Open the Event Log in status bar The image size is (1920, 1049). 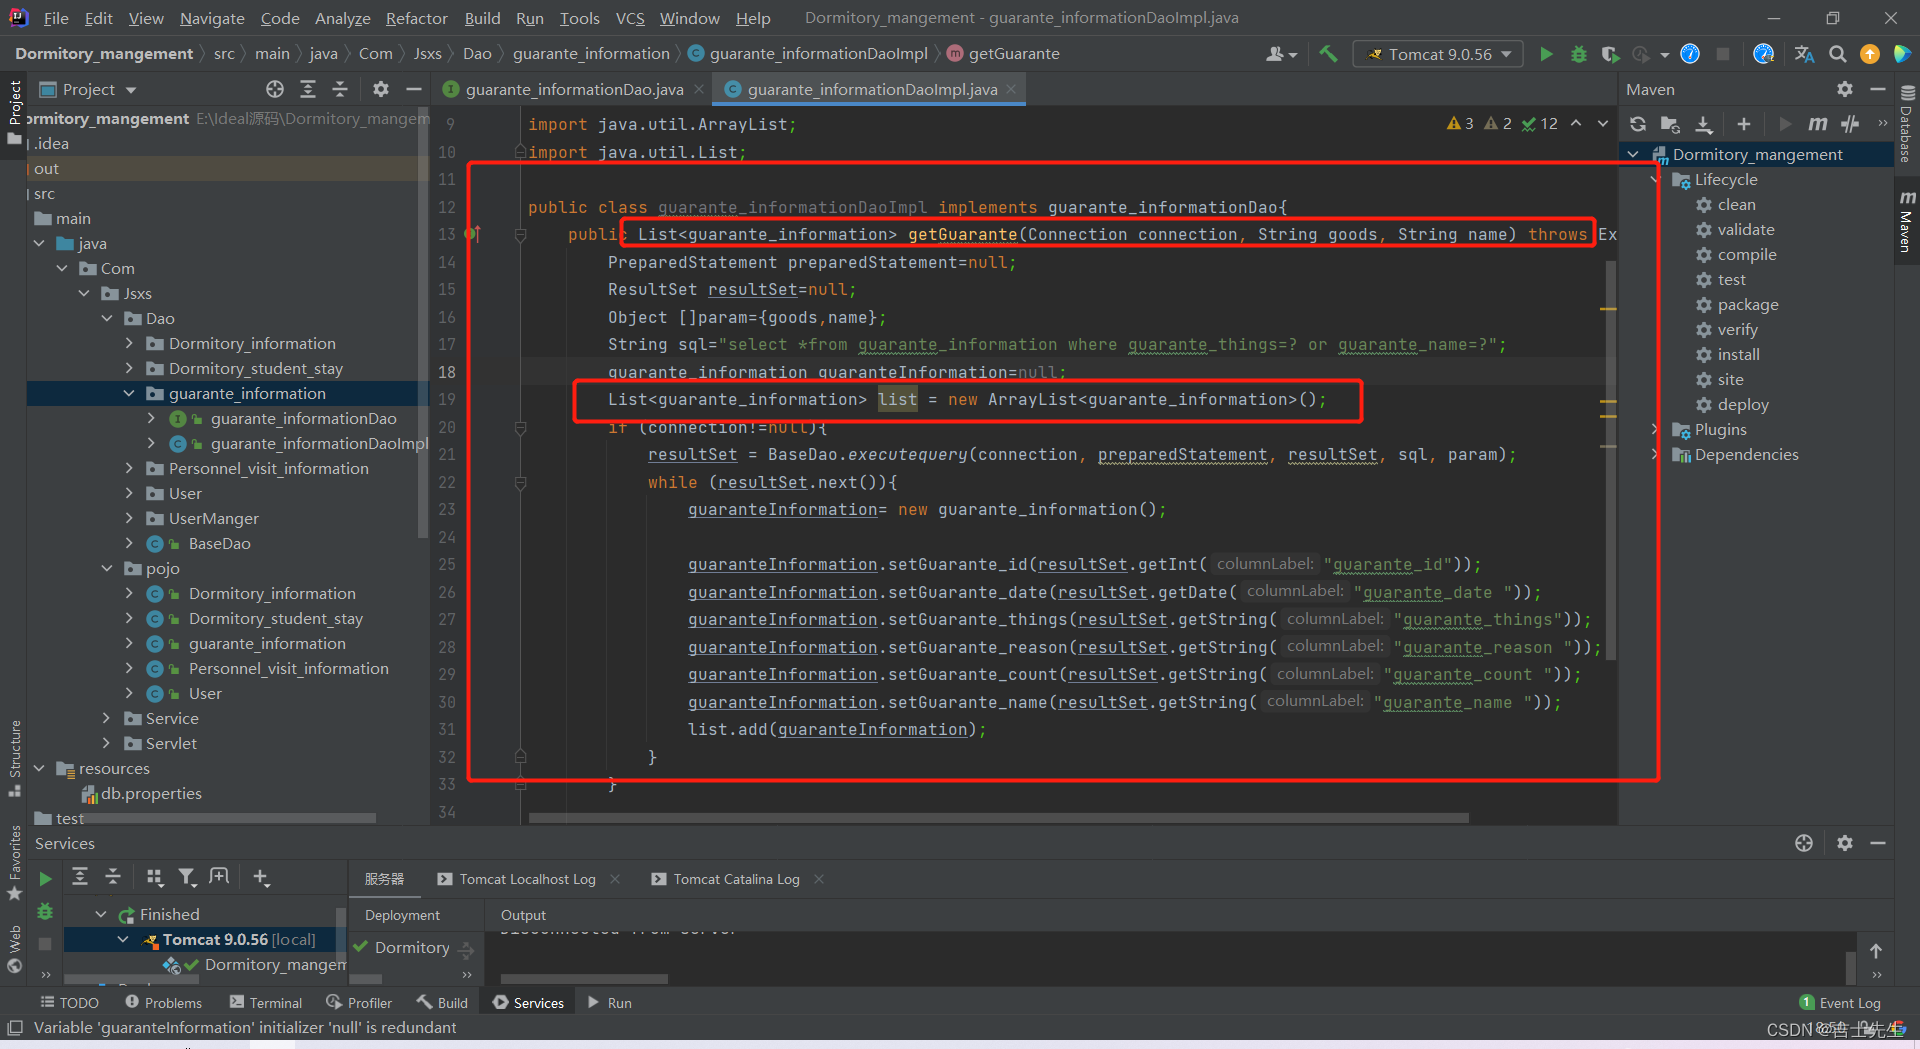[1840, 1002]
